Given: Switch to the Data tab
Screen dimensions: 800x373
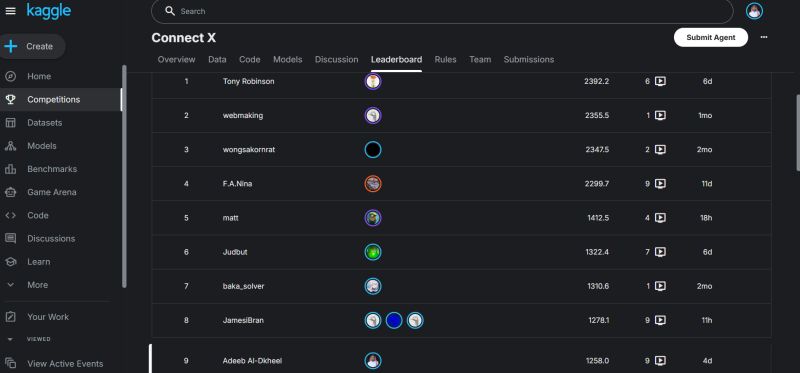Looking at the screenshot, I should tap(217, 60).
